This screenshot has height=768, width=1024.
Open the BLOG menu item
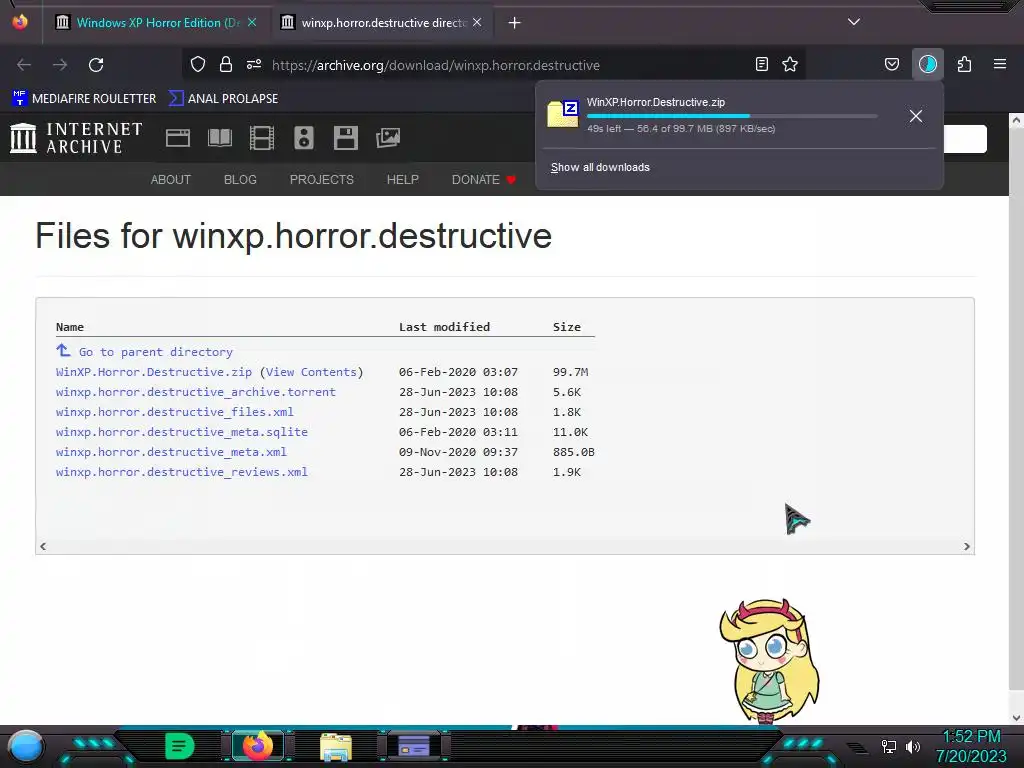tap(240, 180)
